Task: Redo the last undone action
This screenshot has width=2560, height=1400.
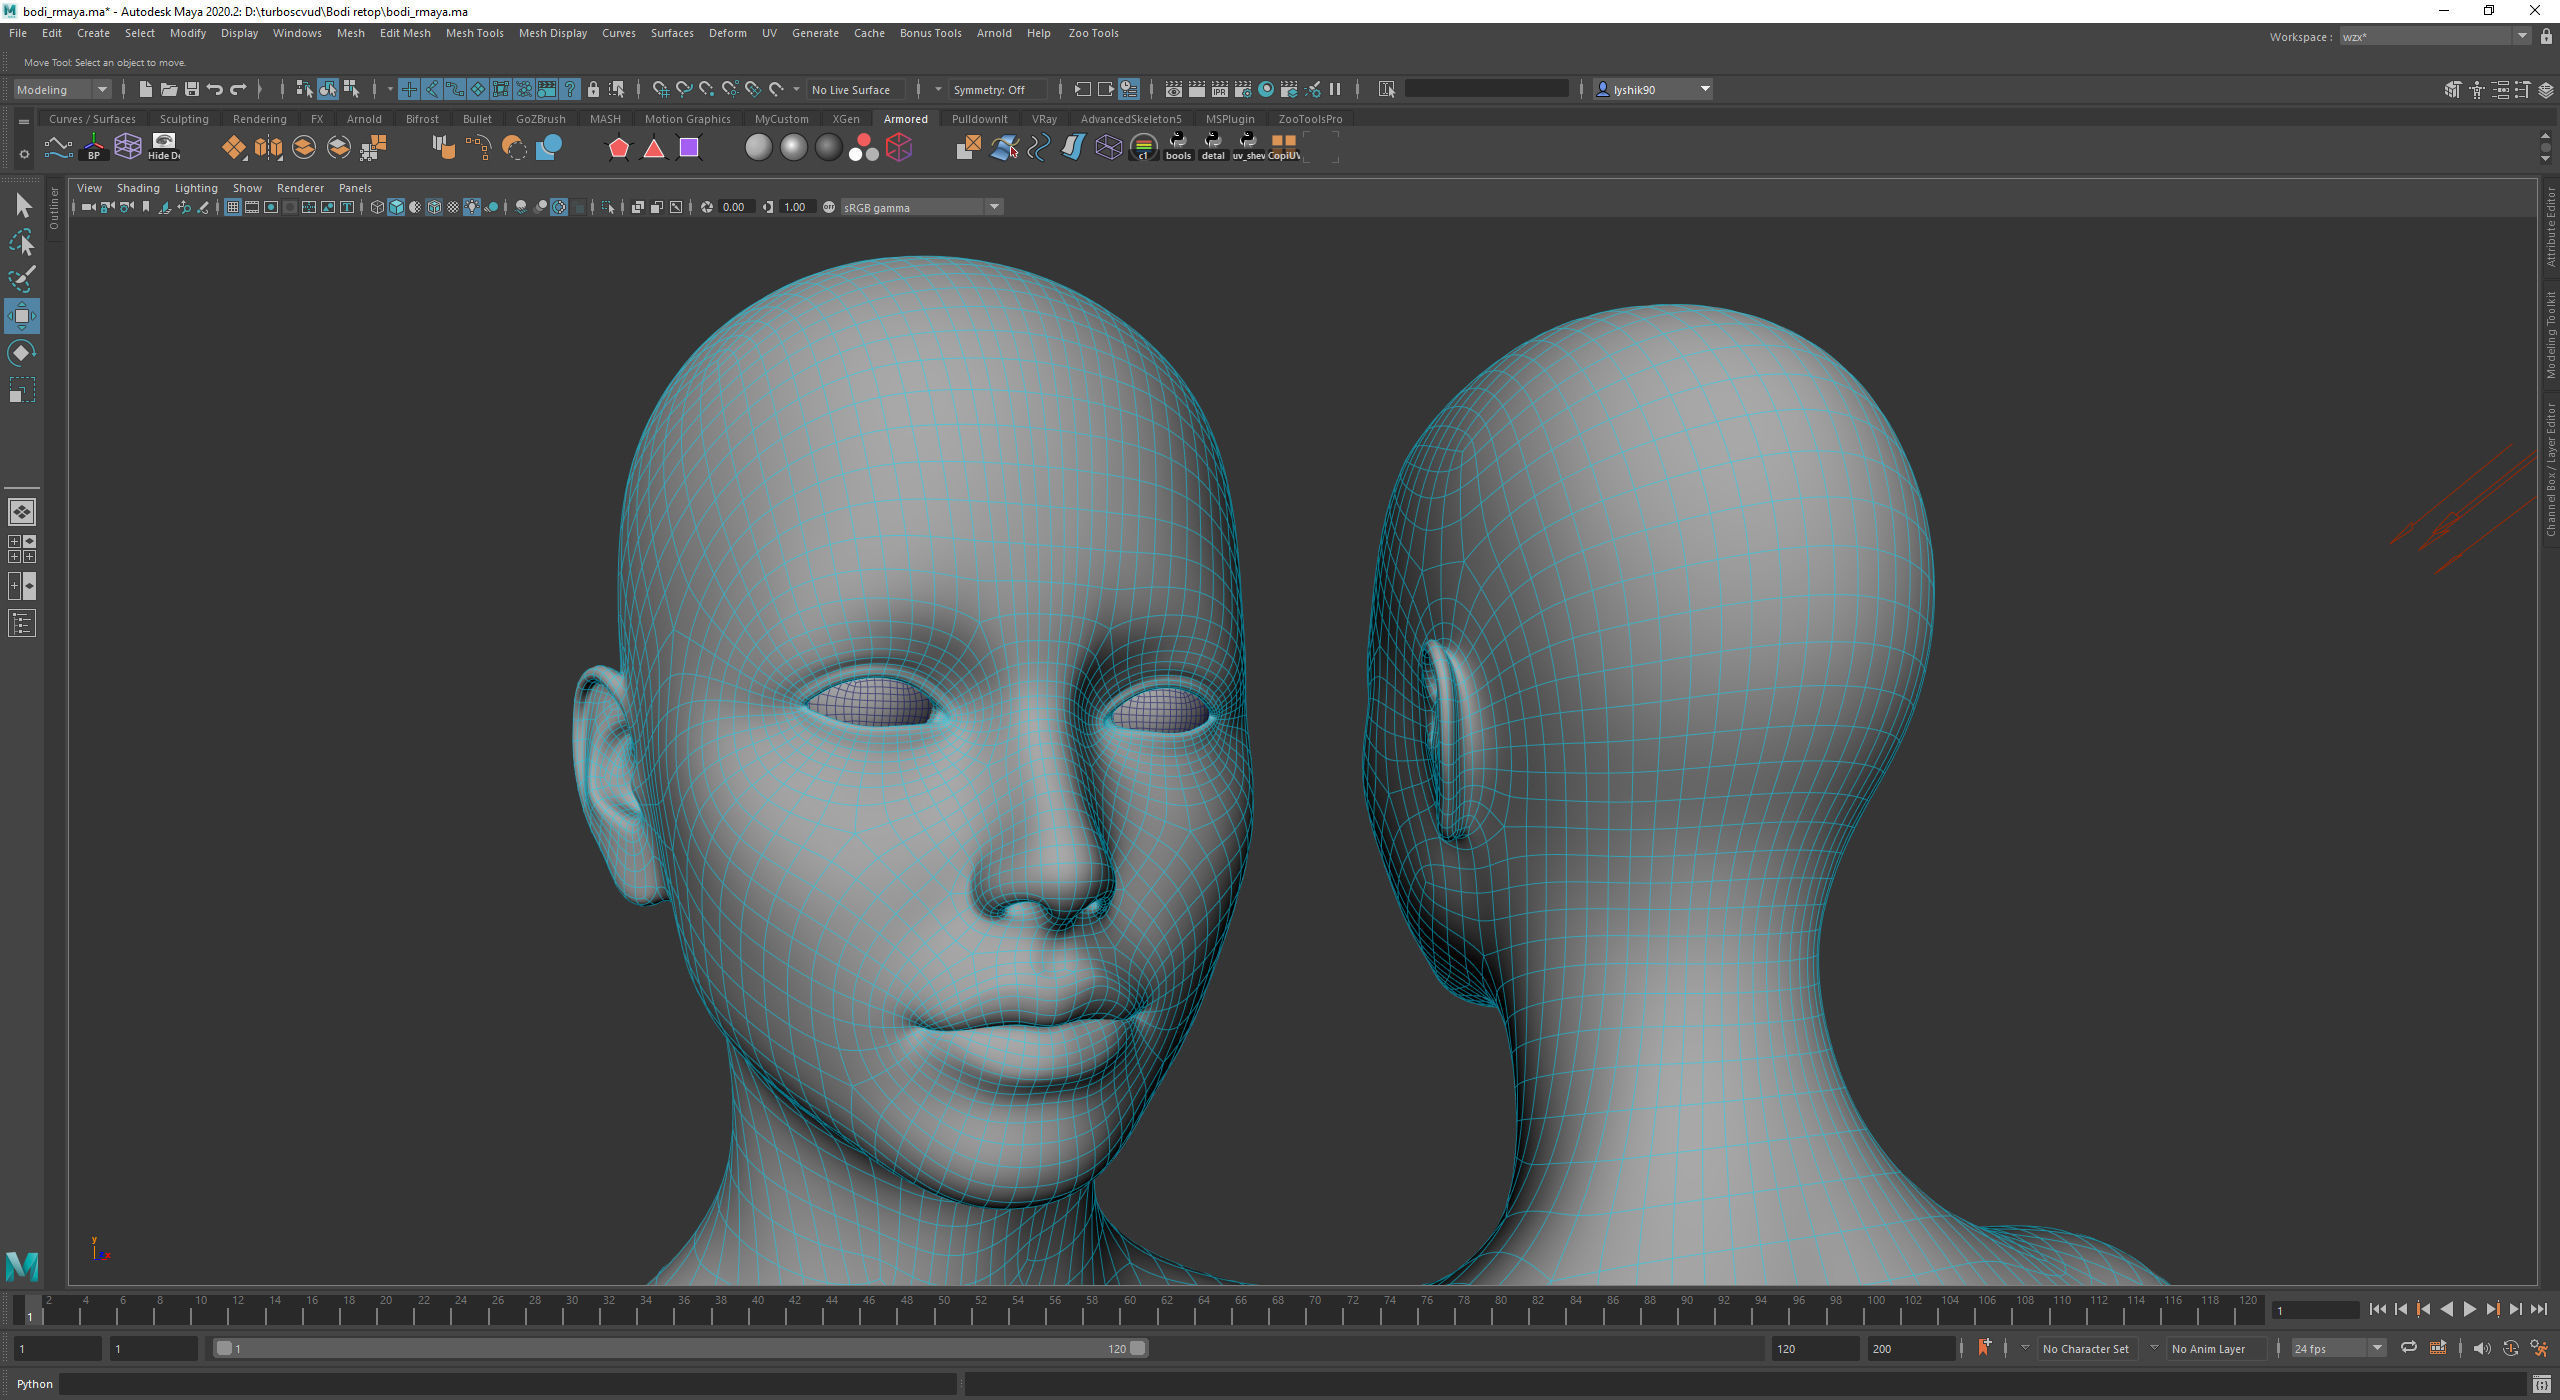Action: (238, 89)
